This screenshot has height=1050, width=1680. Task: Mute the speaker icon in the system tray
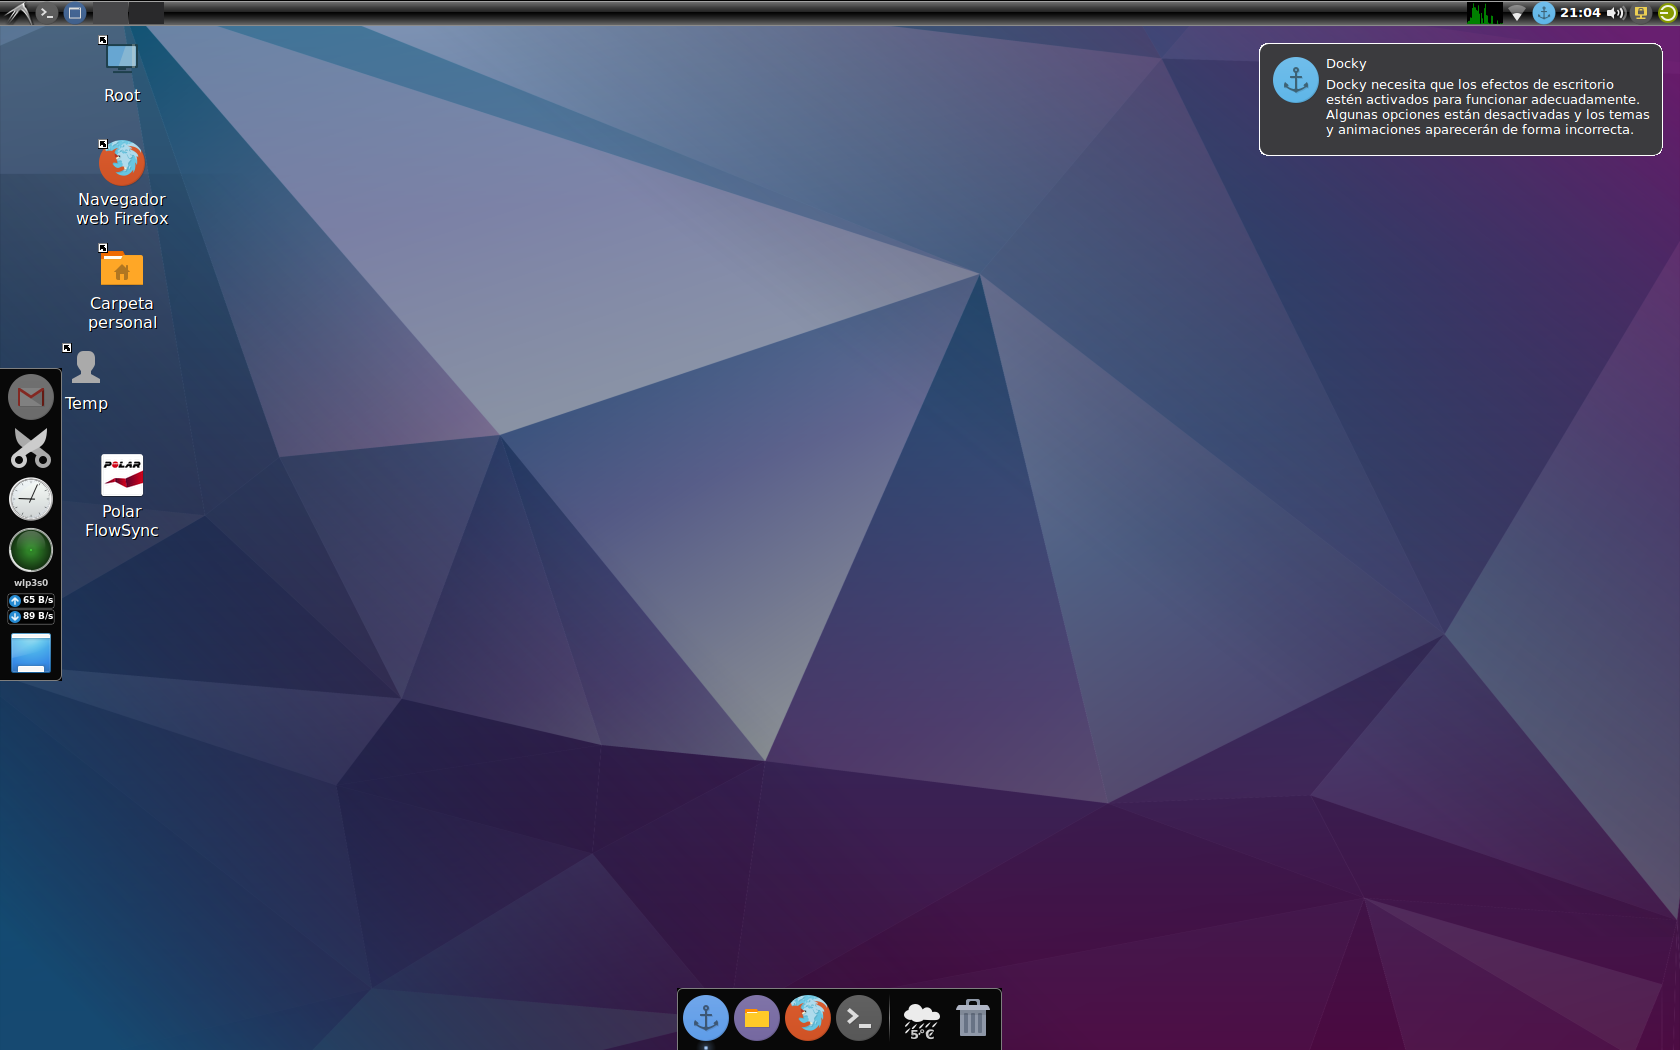[1614, 13]
